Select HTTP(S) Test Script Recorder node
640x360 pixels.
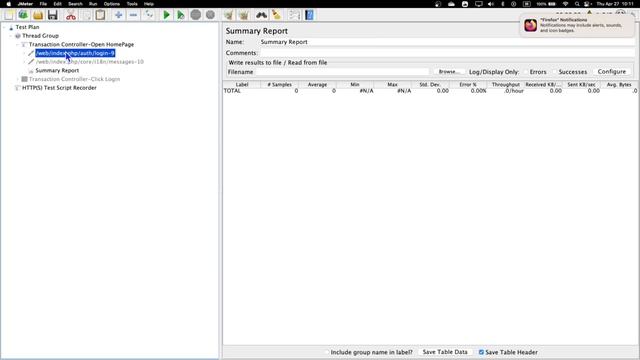coord(59,87)
